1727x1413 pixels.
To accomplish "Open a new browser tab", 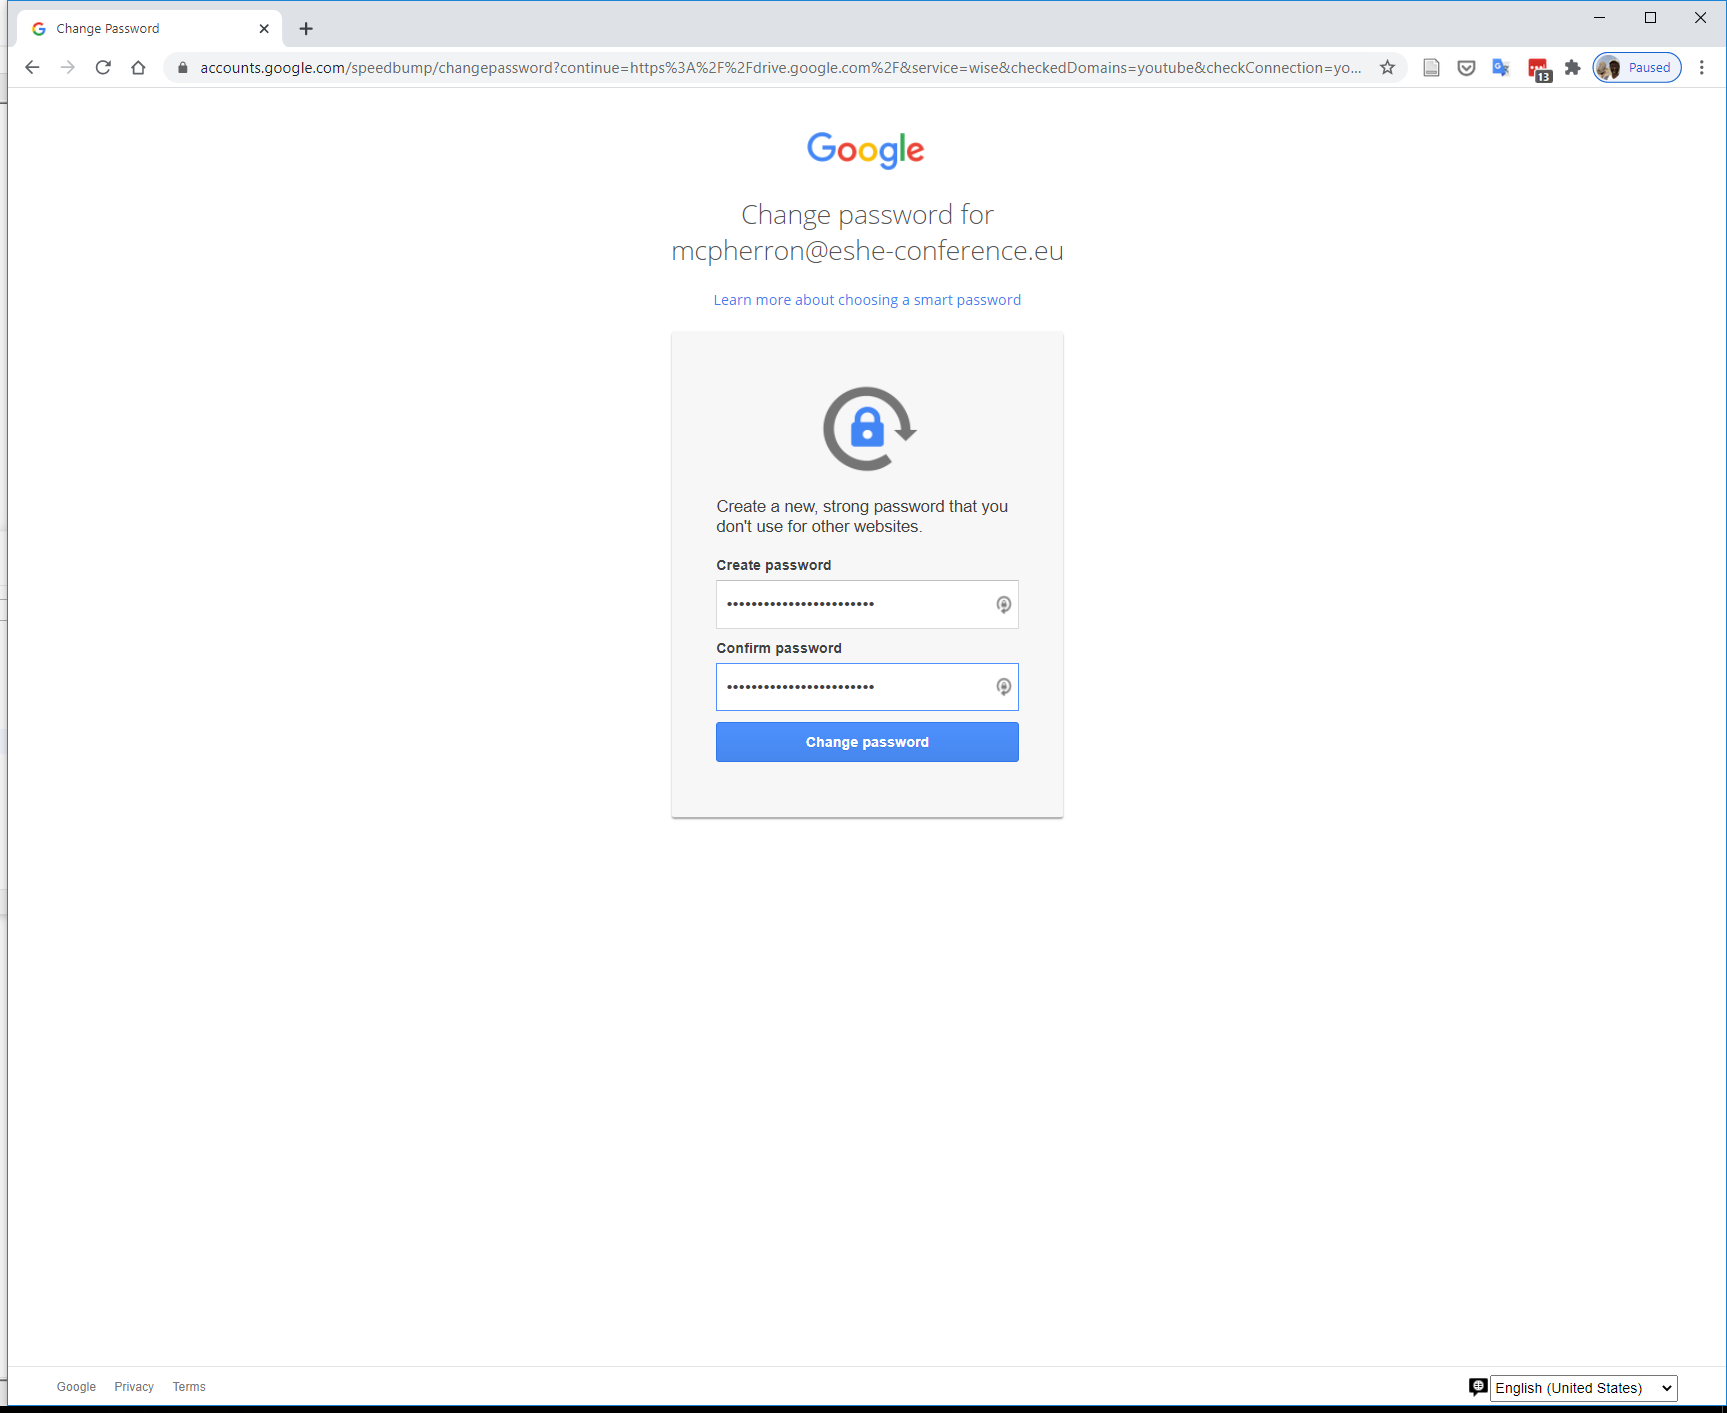I will tap(306, 29).
